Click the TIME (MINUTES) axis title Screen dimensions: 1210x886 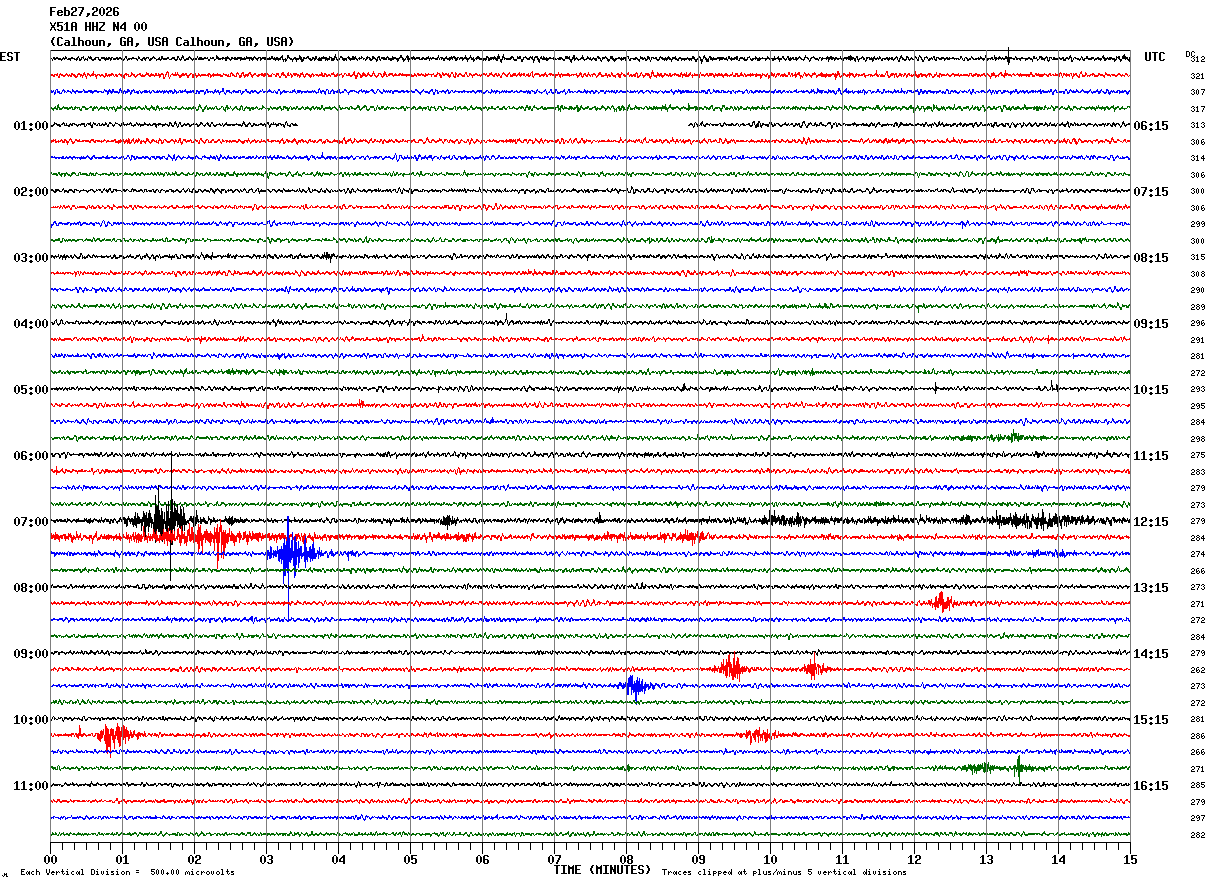click(x=602, y=870)
